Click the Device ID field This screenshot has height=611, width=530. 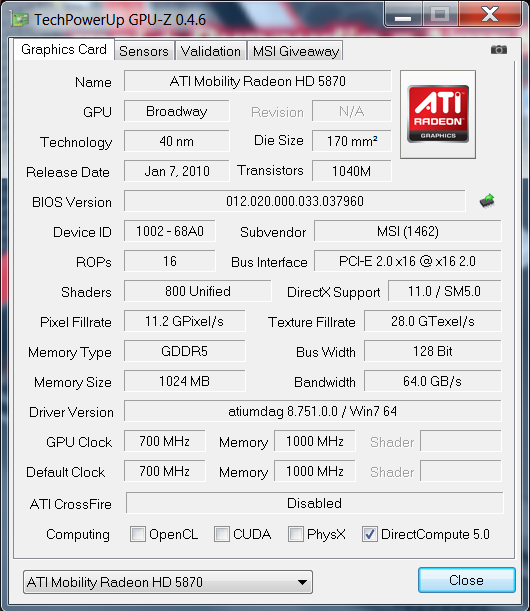coord(170,231)
